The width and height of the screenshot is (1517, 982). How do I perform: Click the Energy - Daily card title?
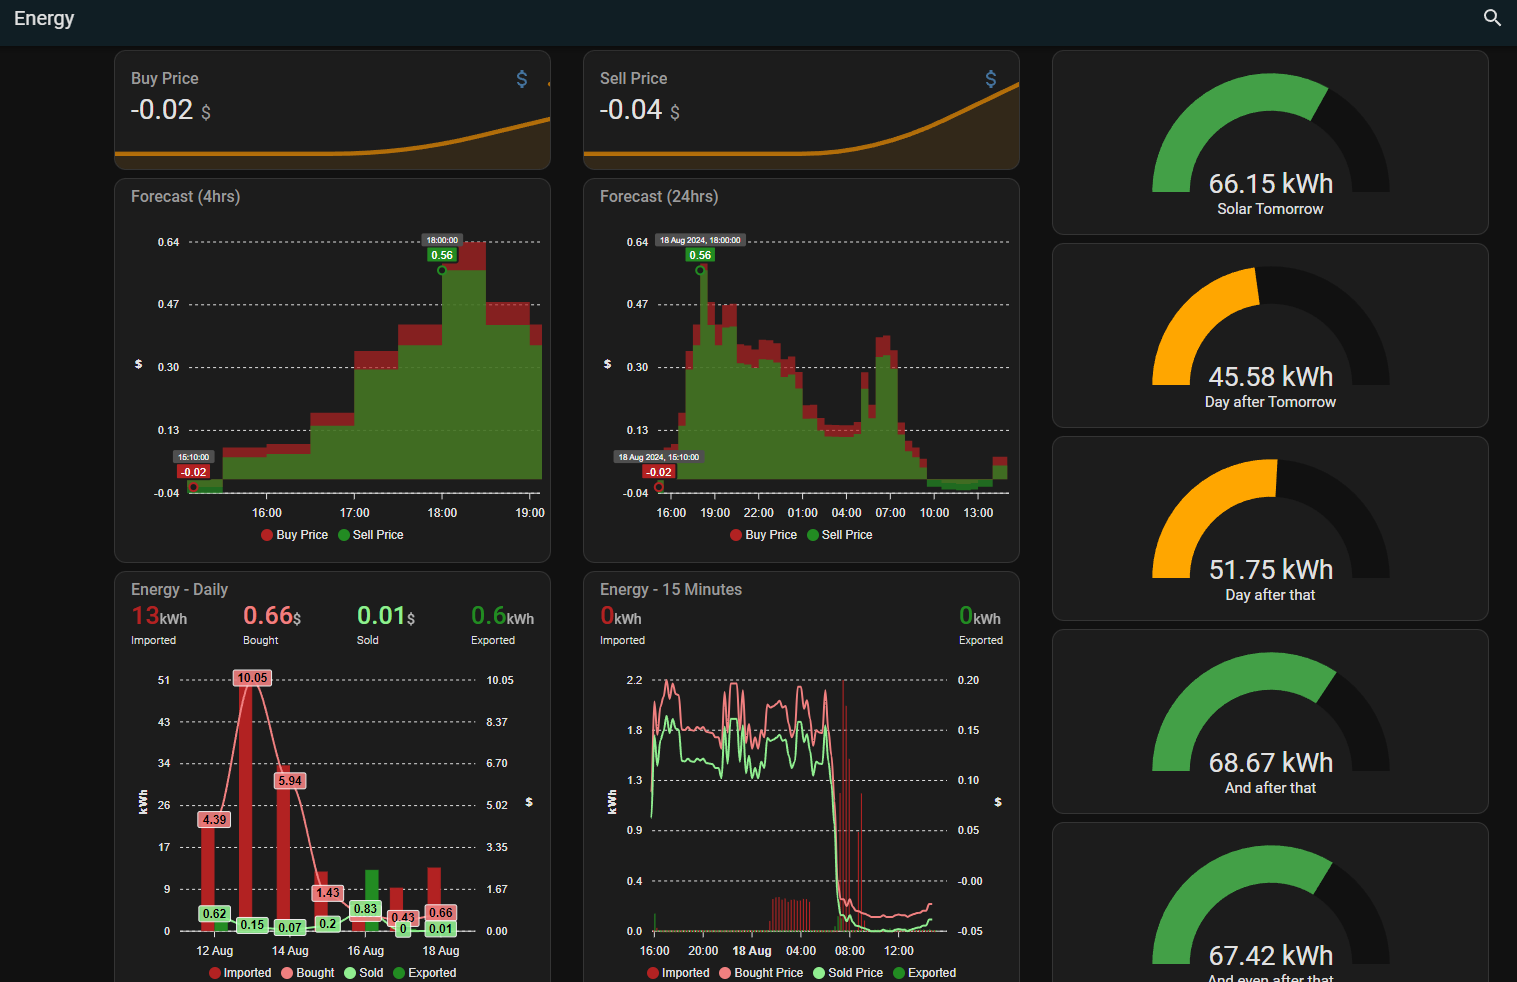click(x=179, y=590)
